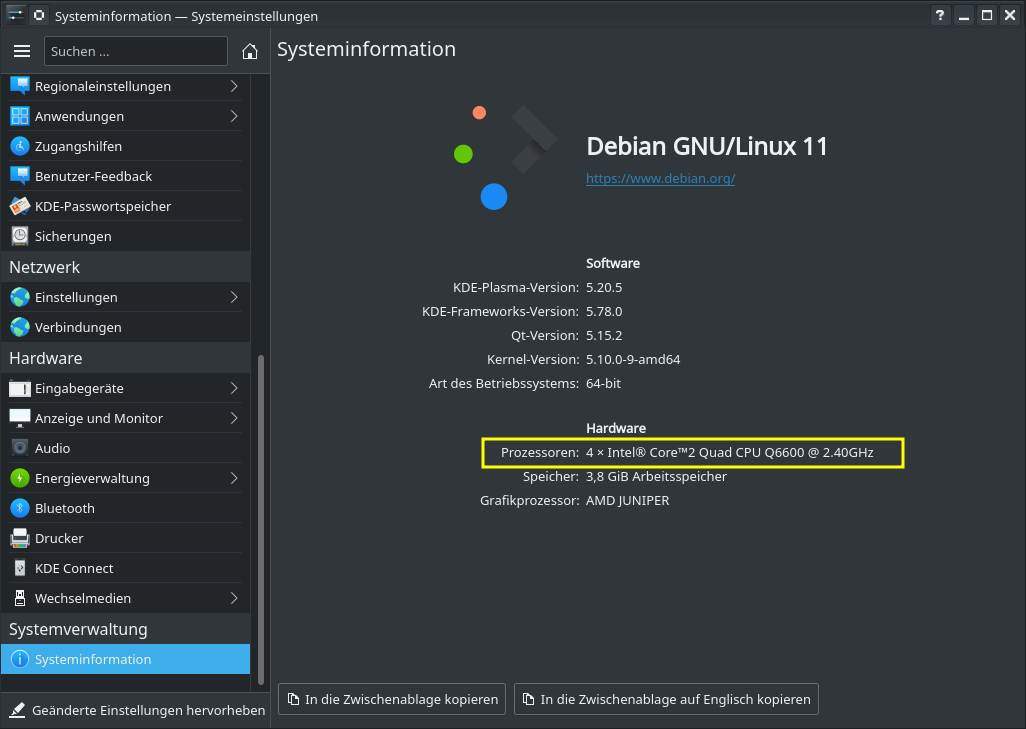Expand the network Einstellungen chevron
Screen dimensions: 1026x729
click(x=234, y=297)
